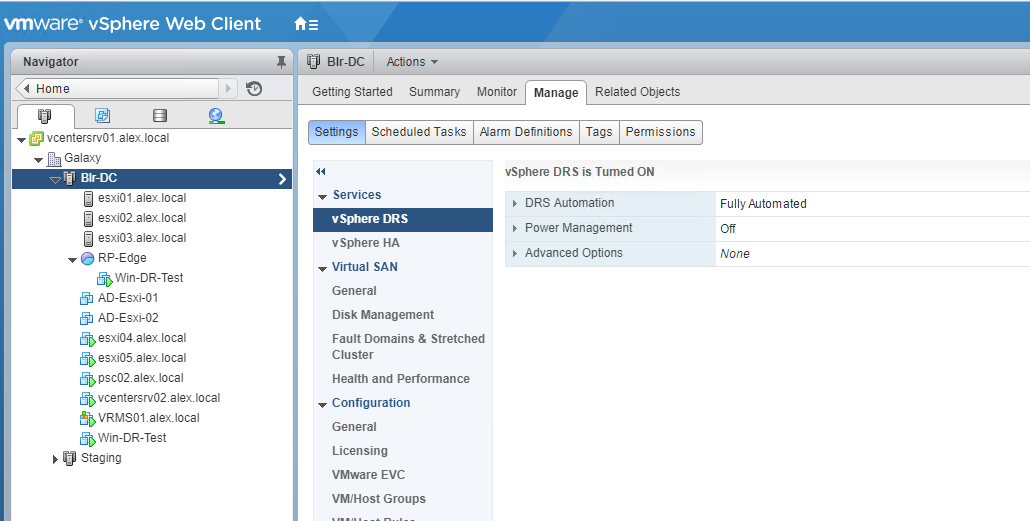The height and width of the screenshot is (521, 1030).
Task: Switch to Hosts and Clusters inventory icon
Action: click(45, 116)
